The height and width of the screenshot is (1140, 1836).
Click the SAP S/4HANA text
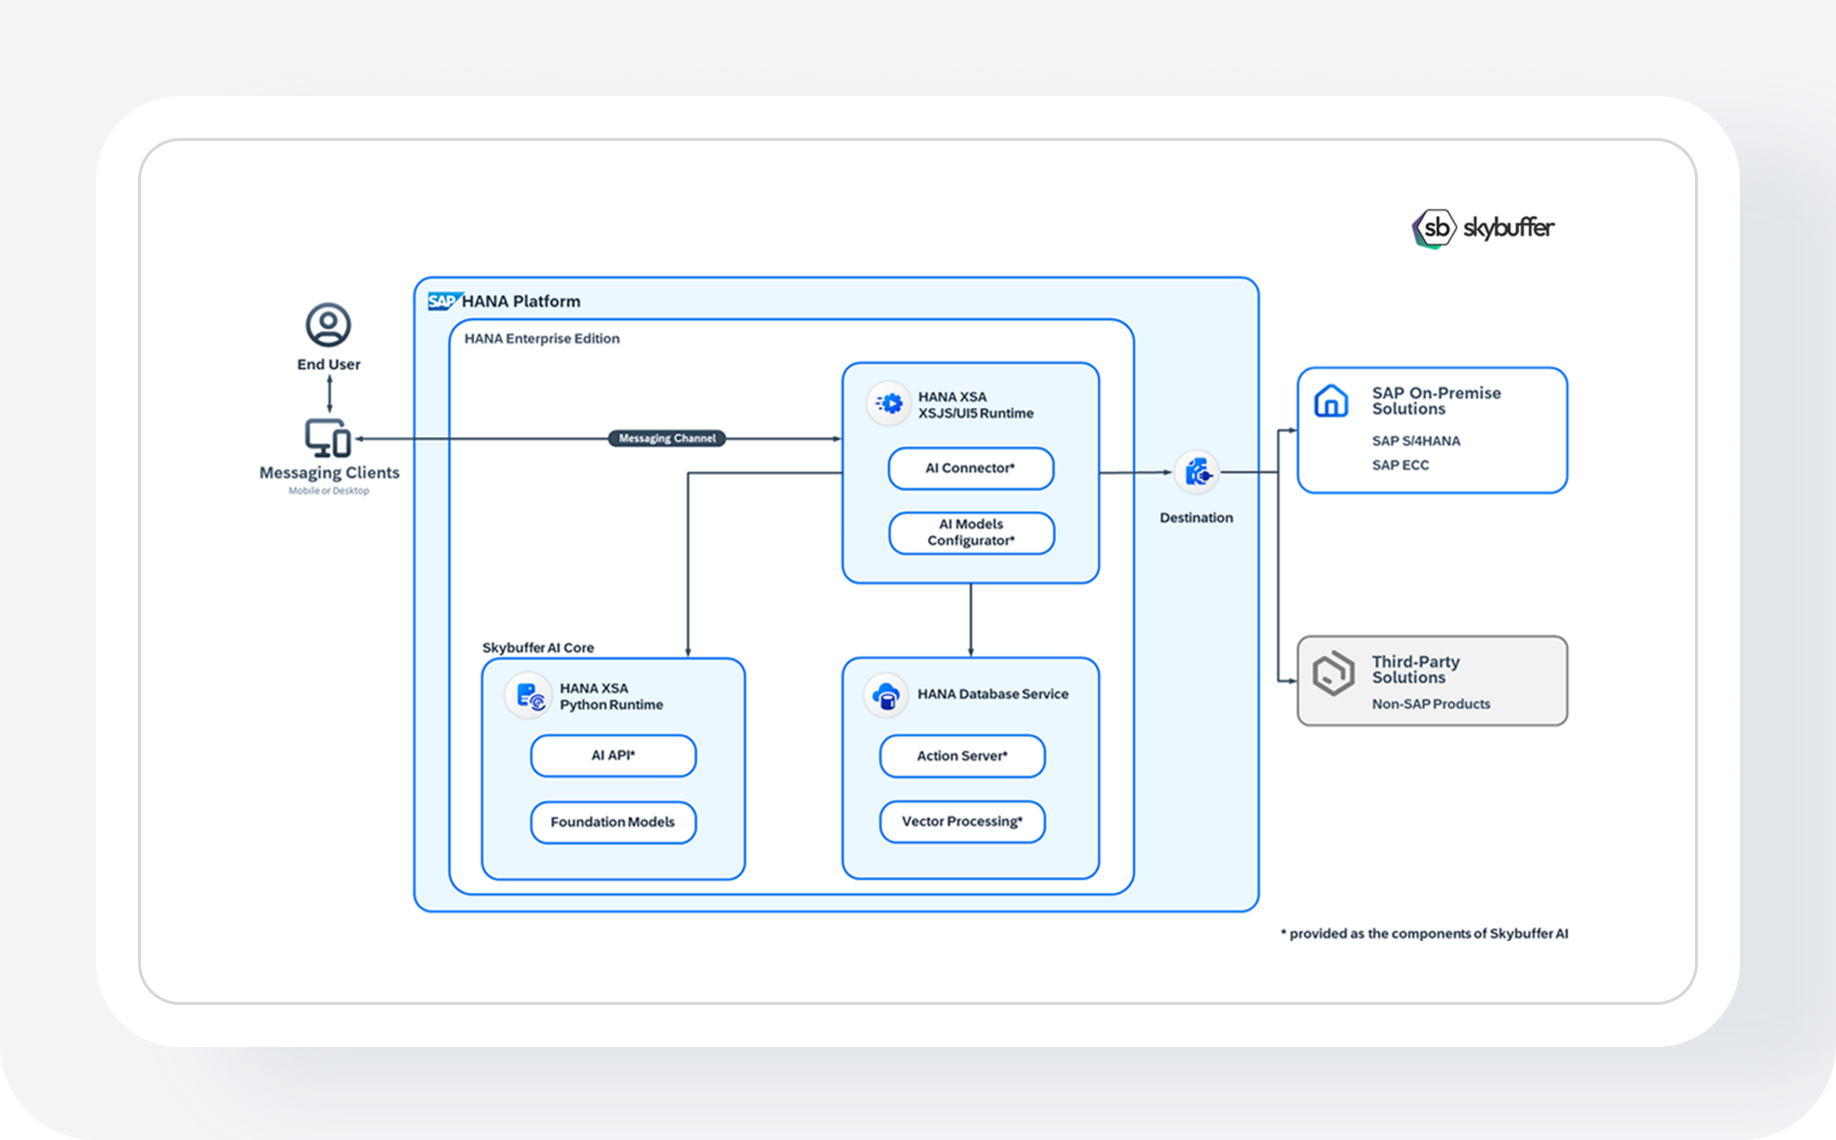(x=1416, y=441)
